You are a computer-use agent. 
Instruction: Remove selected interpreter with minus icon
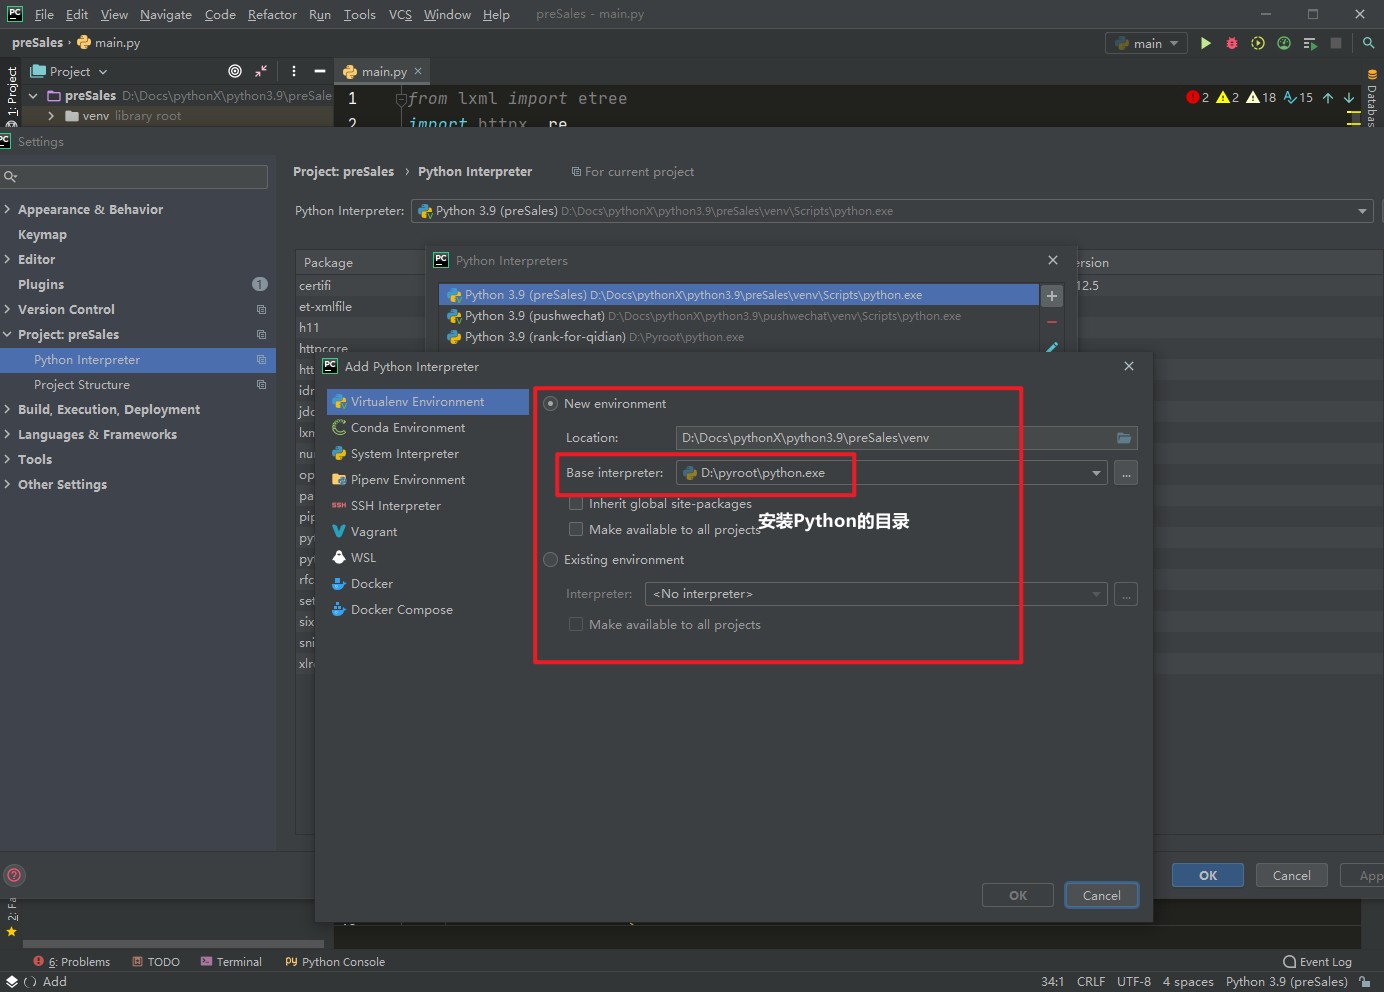(x=1052, y=322)
